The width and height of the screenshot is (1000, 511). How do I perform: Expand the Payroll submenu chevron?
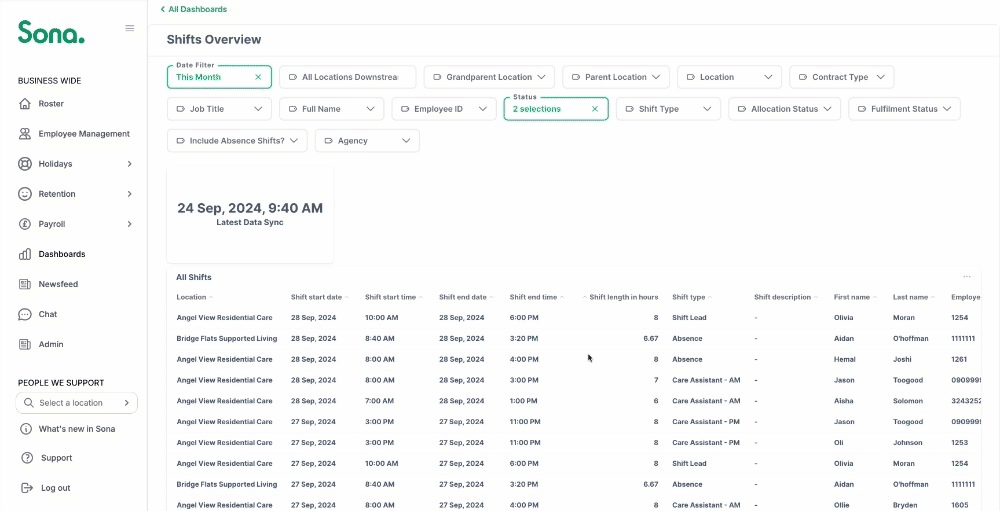point(129,224)
